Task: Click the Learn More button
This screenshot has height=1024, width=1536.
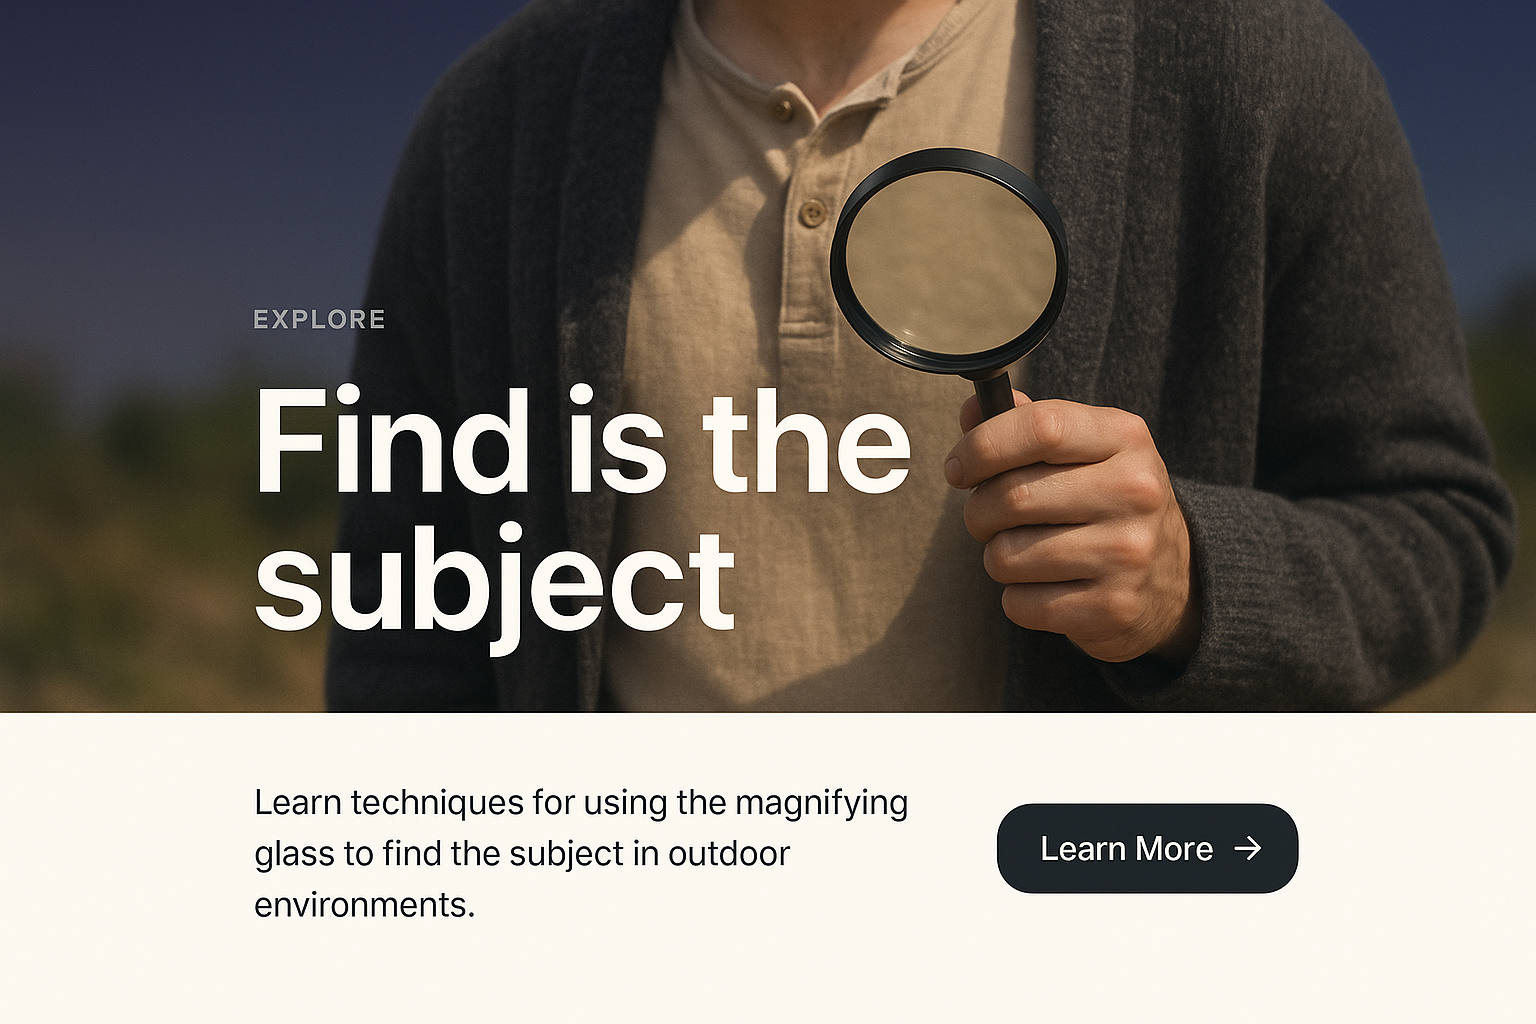Action: [1147, 848]
